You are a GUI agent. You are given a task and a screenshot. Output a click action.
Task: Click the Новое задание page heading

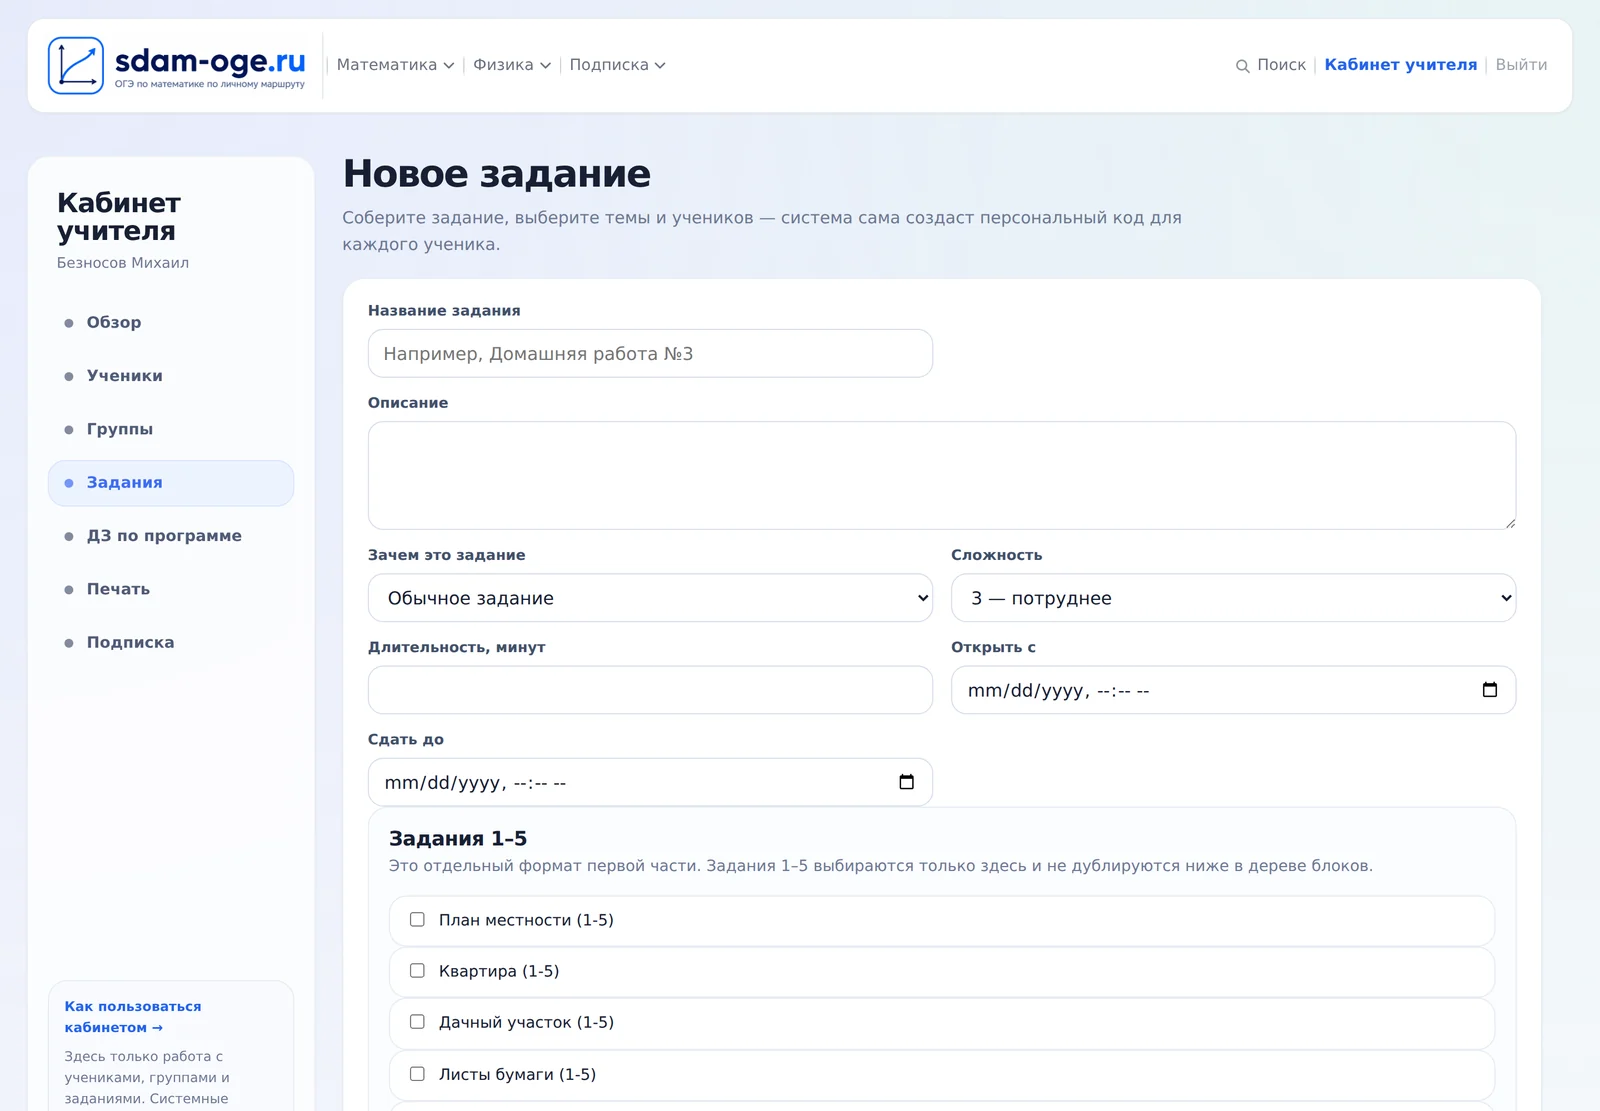tap(497, 174)
